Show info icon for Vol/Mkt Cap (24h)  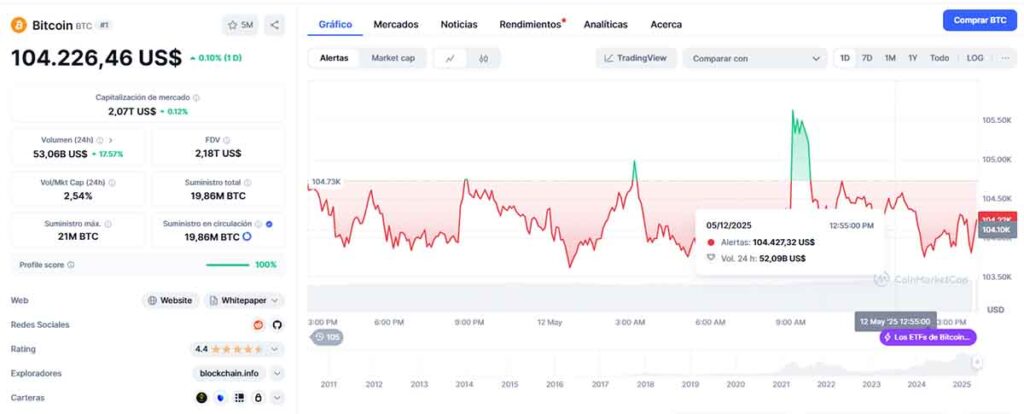(112, 183)
